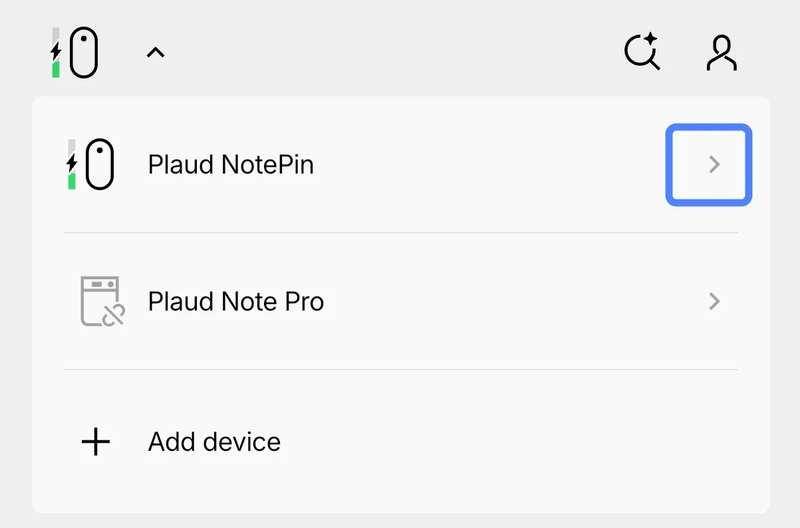
Task: Click the disconnected Plaud Note Pro icon
Action: (99, 301)
